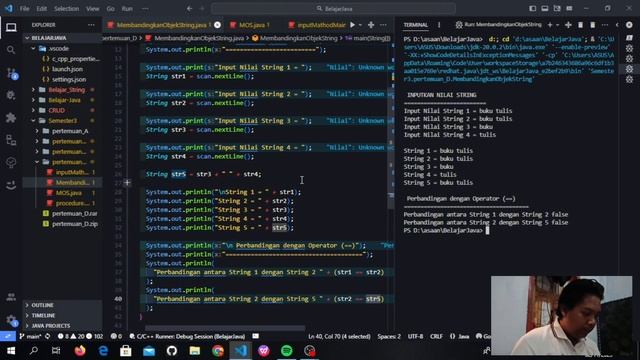This screenshot has height=360, width=640.
Task: Open settings.json in the explorer
Action: pyautogui.click(x=69, y=80)
